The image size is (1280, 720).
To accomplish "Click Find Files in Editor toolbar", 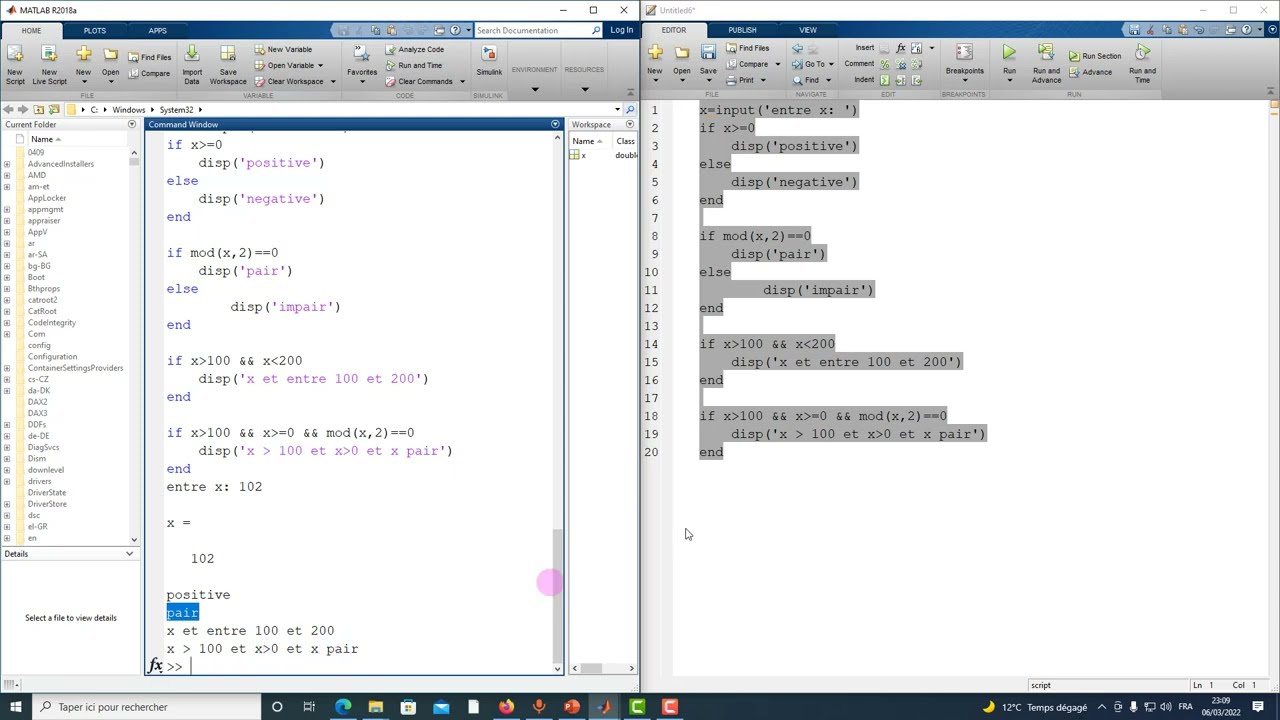I will (x=748, y=48).
